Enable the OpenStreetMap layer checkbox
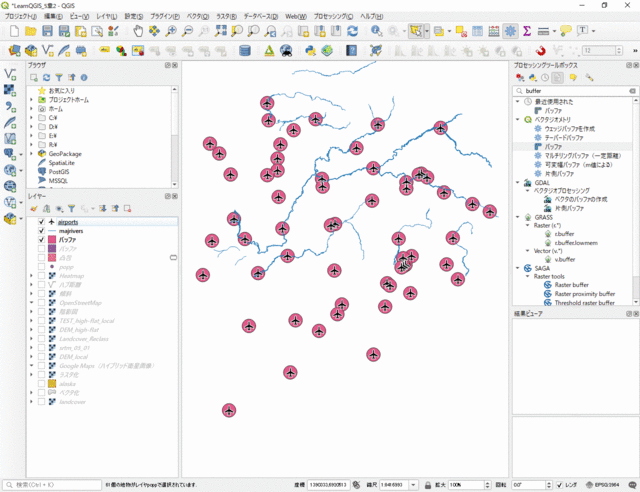This screenshot has width=640, height=492. point(41,303)
